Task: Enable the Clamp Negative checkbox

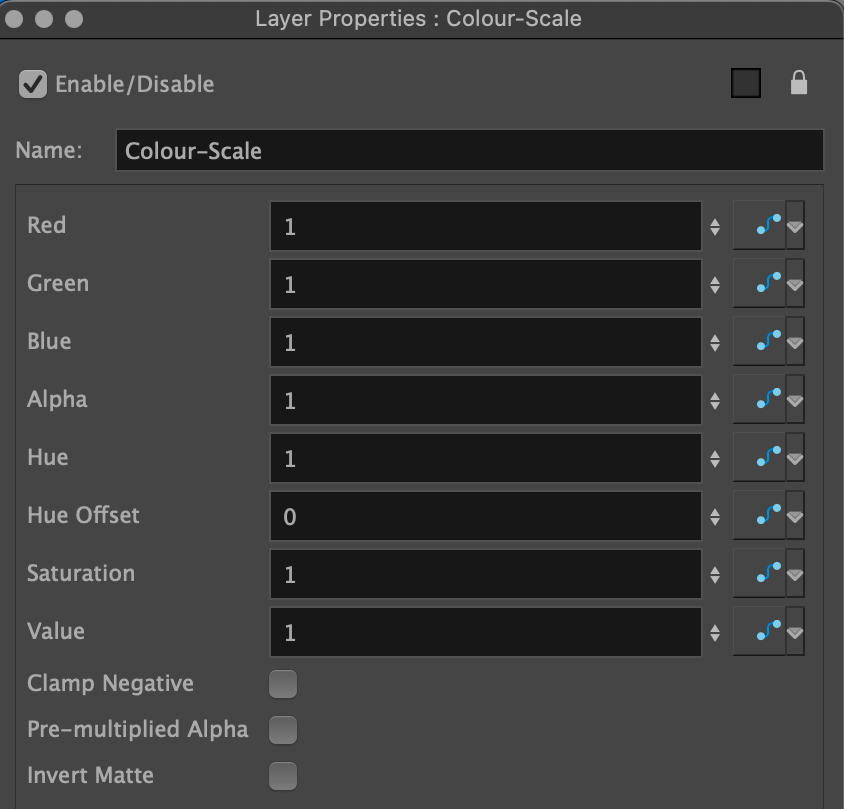Action: click(284, 685)
